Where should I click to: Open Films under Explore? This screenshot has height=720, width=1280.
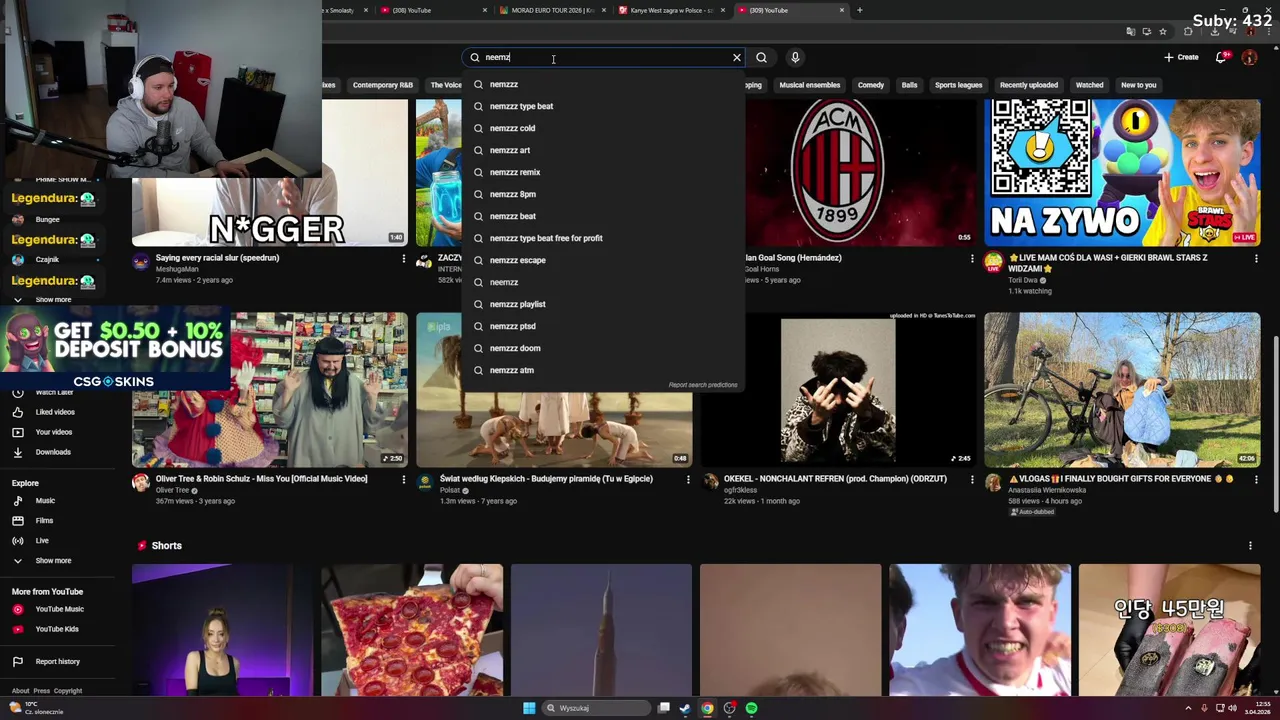pos(44,521)
